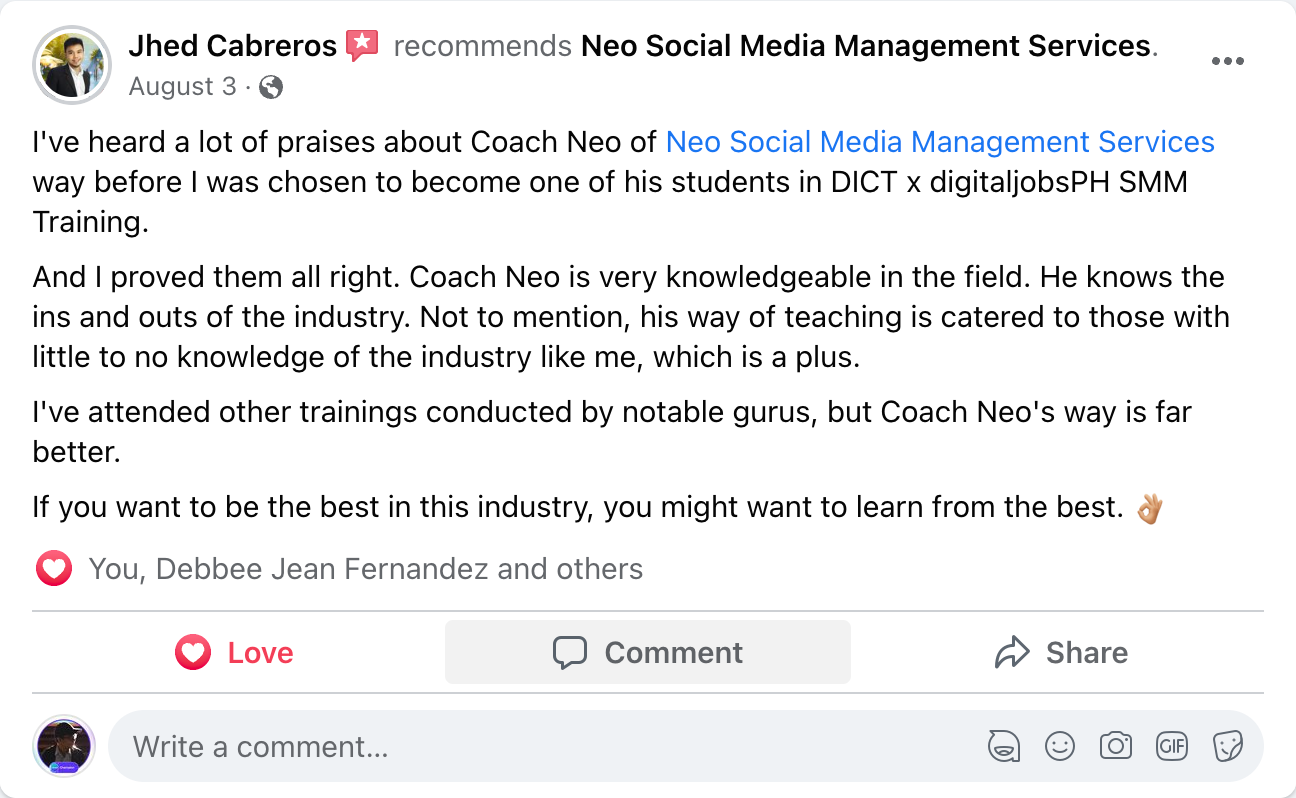Open the GIF picker

tap(1171, 746)
